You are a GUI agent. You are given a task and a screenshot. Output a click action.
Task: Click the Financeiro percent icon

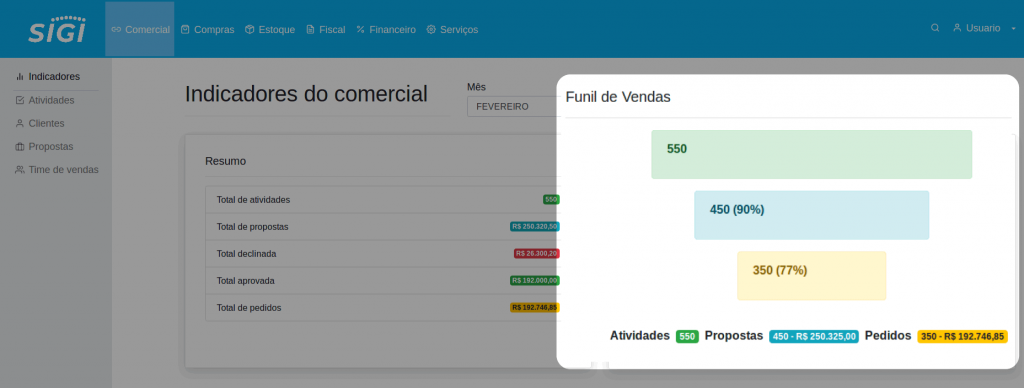[x=360, y=29]
